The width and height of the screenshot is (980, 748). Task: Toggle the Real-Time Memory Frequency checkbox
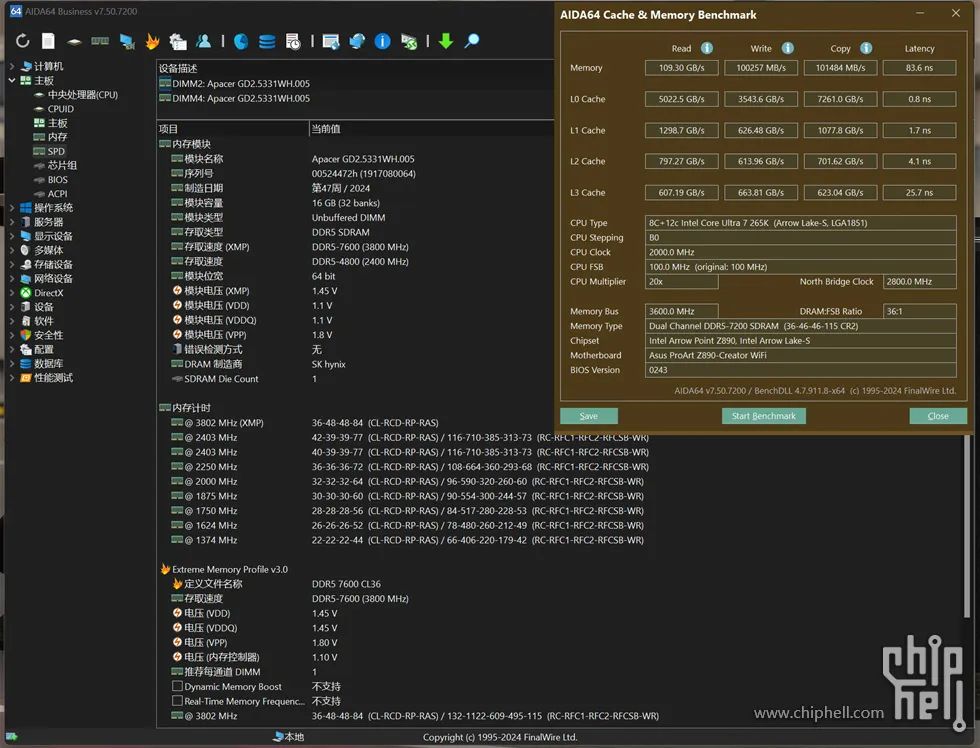coord(178,701)
